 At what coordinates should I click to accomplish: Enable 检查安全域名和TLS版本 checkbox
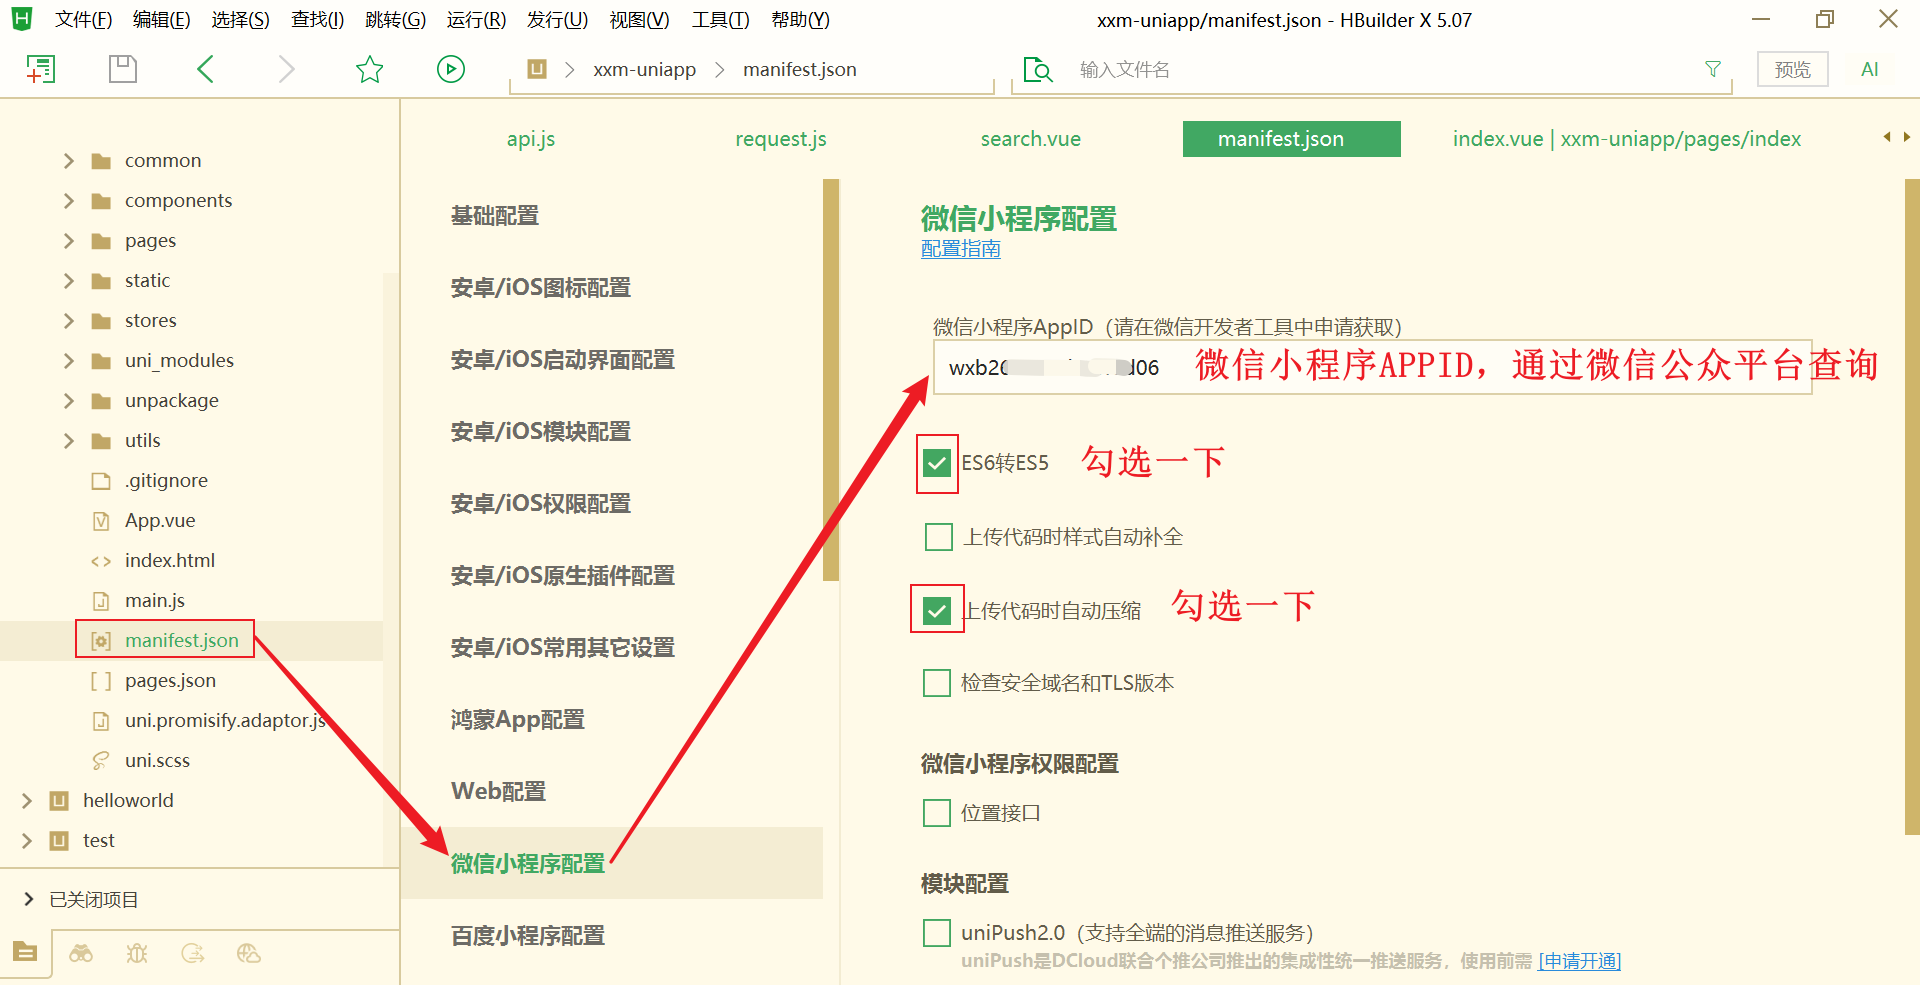(937, 683)
